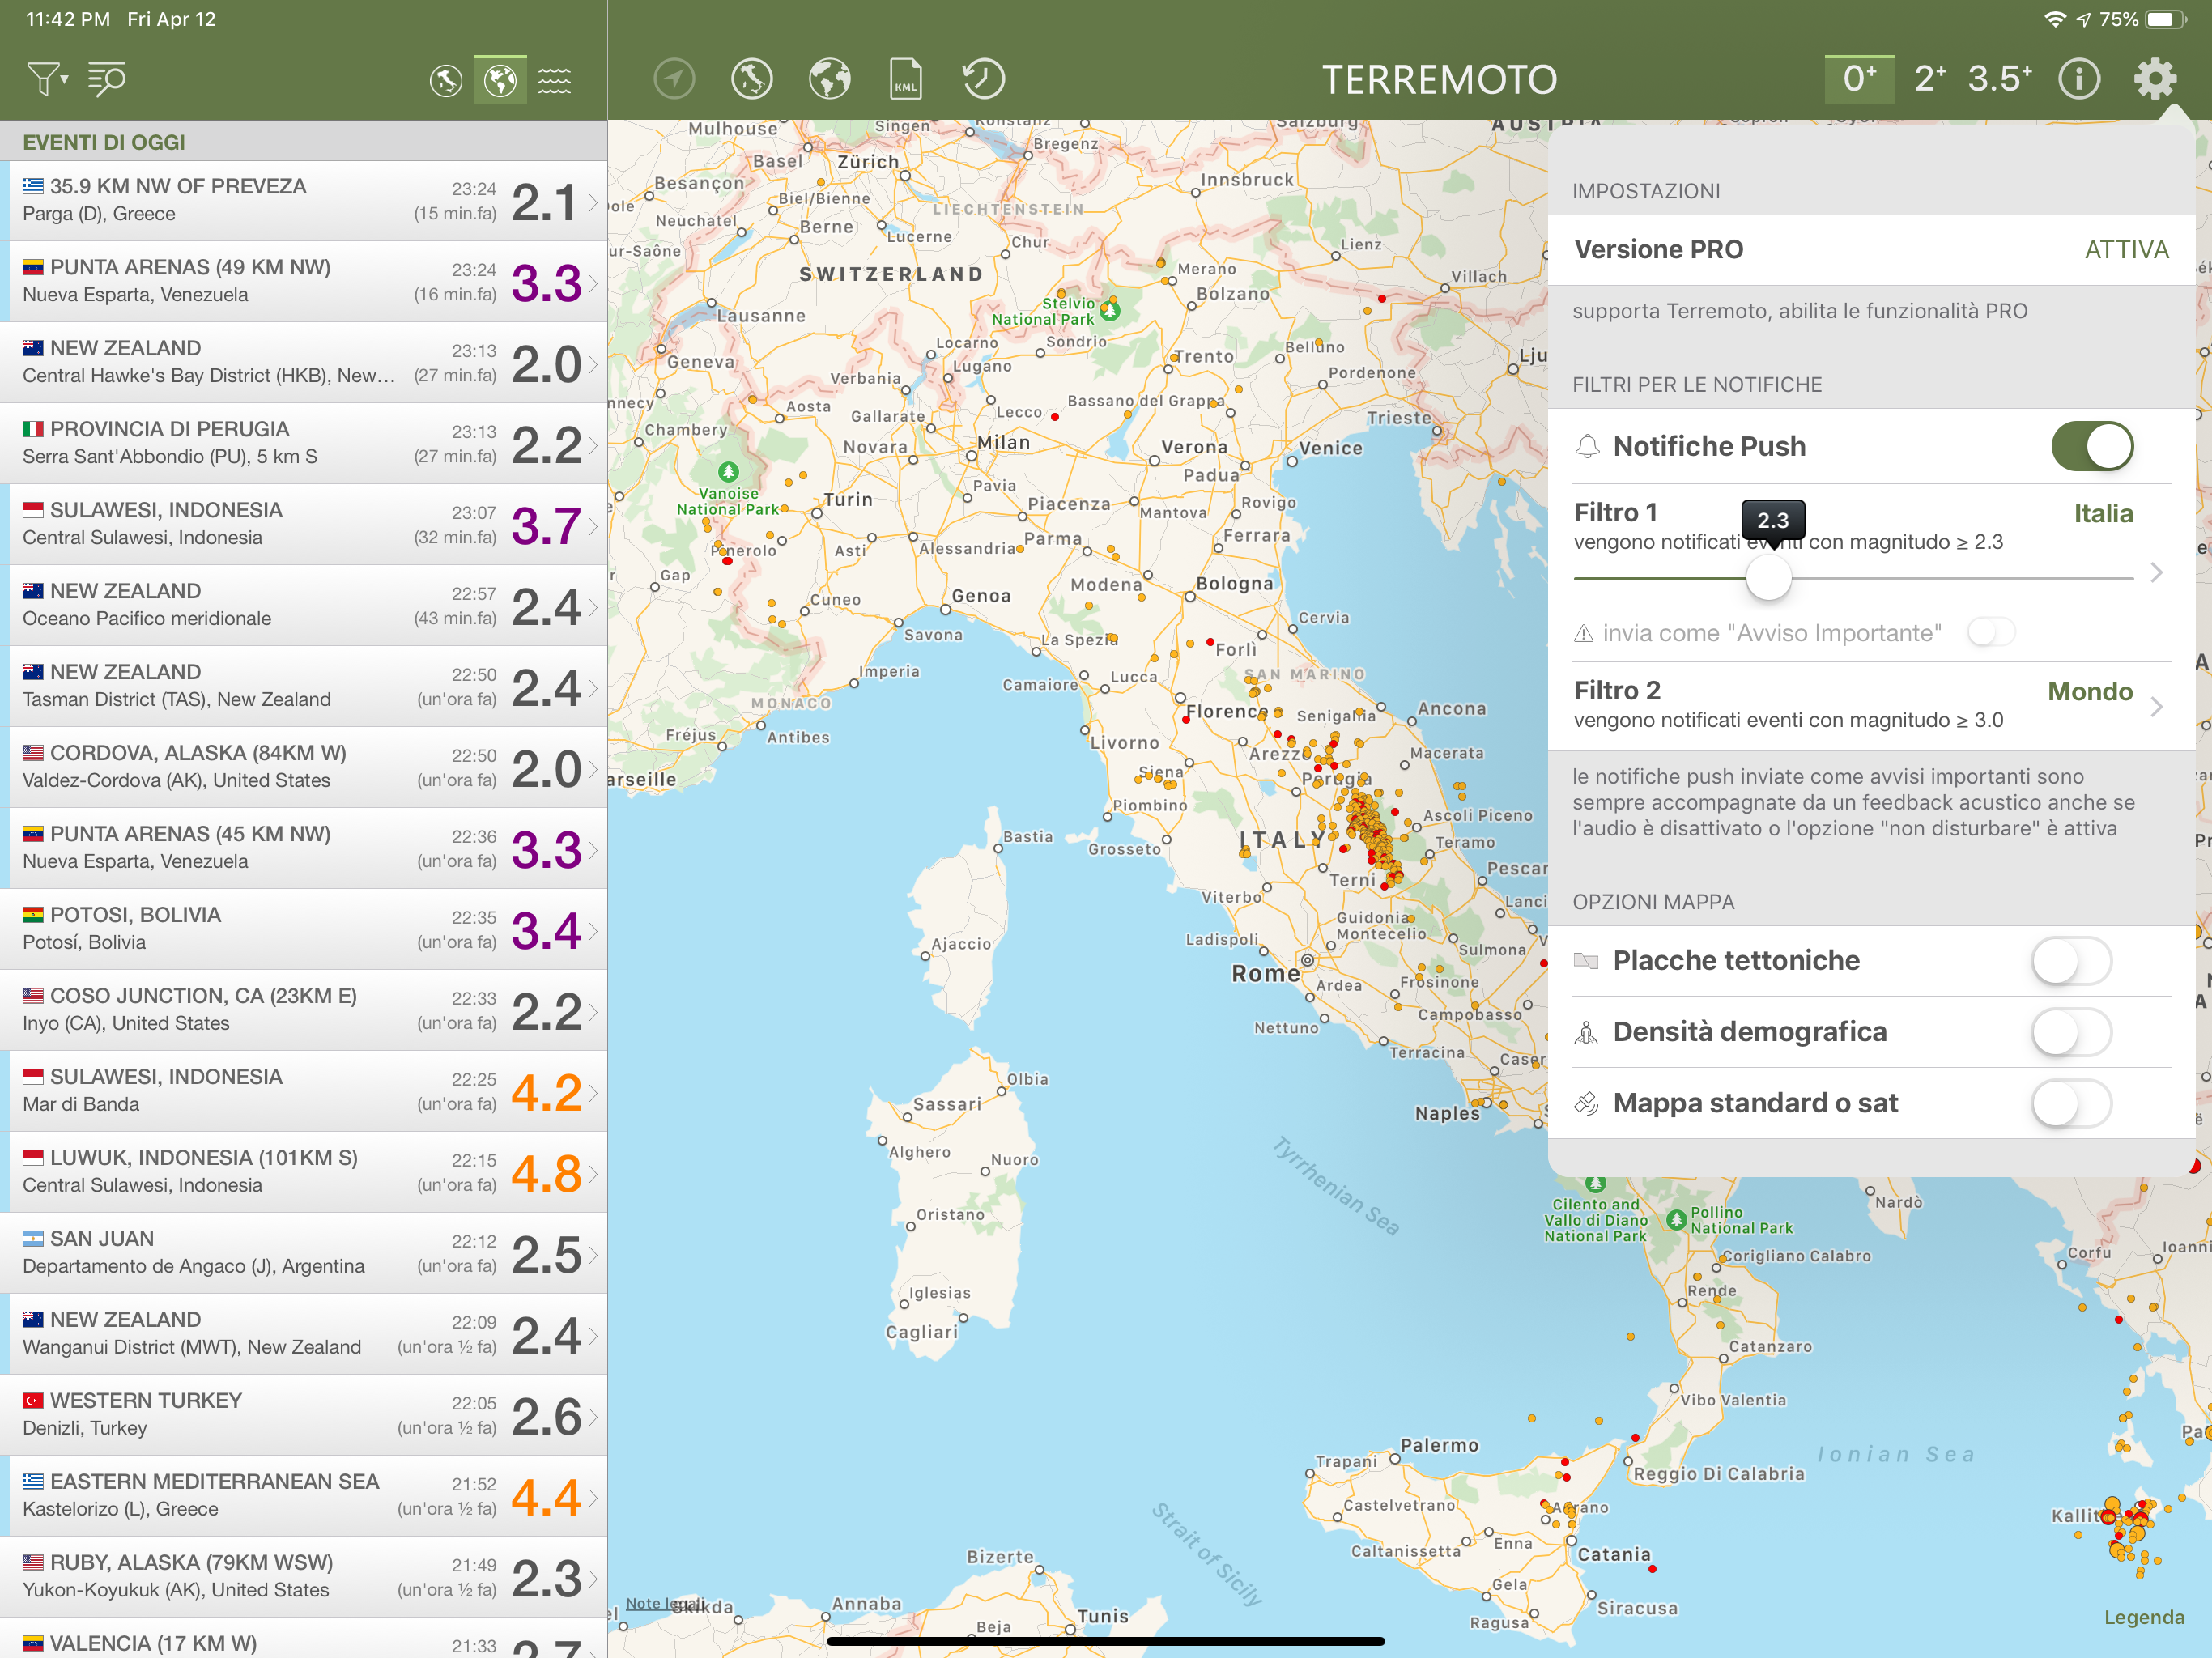Disable Notifiche Push switch
This screenshot has height=1658, width=2212.
[2091, 446]
